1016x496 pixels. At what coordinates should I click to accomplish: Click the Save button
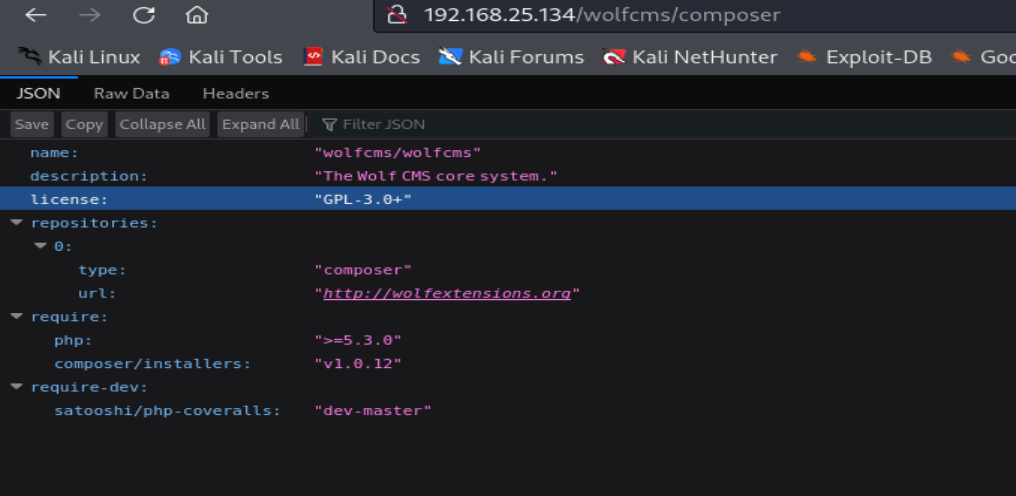click(x=32, y=124)
